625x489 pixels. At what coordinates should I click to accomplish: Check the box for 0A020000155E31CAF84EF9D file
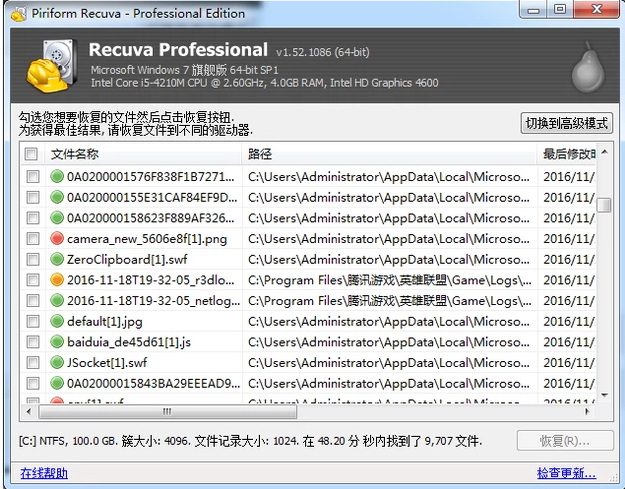pos(33,197)
